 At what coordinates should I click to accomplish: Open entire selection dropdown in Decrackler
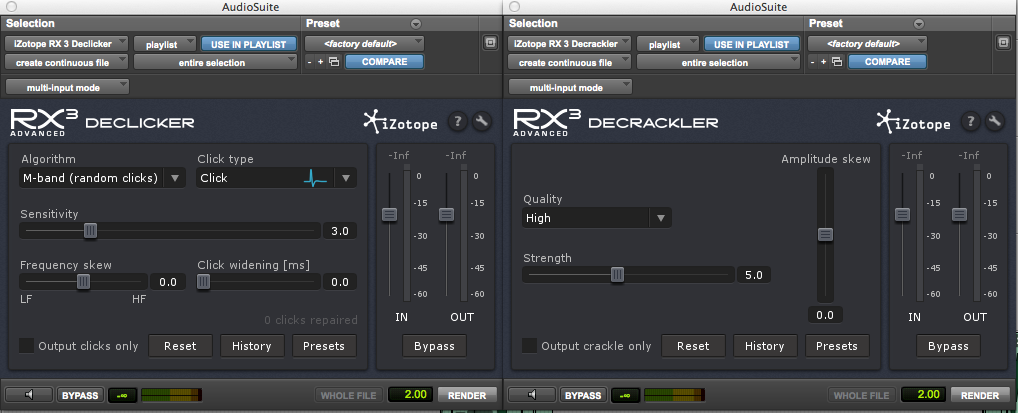tap(719, 63)
